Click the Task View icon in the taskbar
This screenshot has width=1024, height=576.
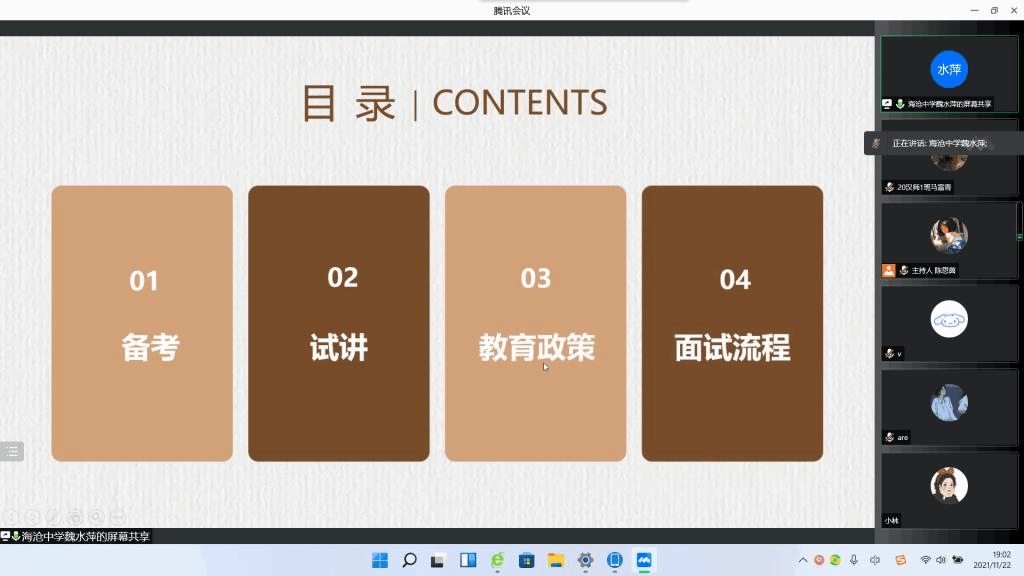tap(438, 560)
